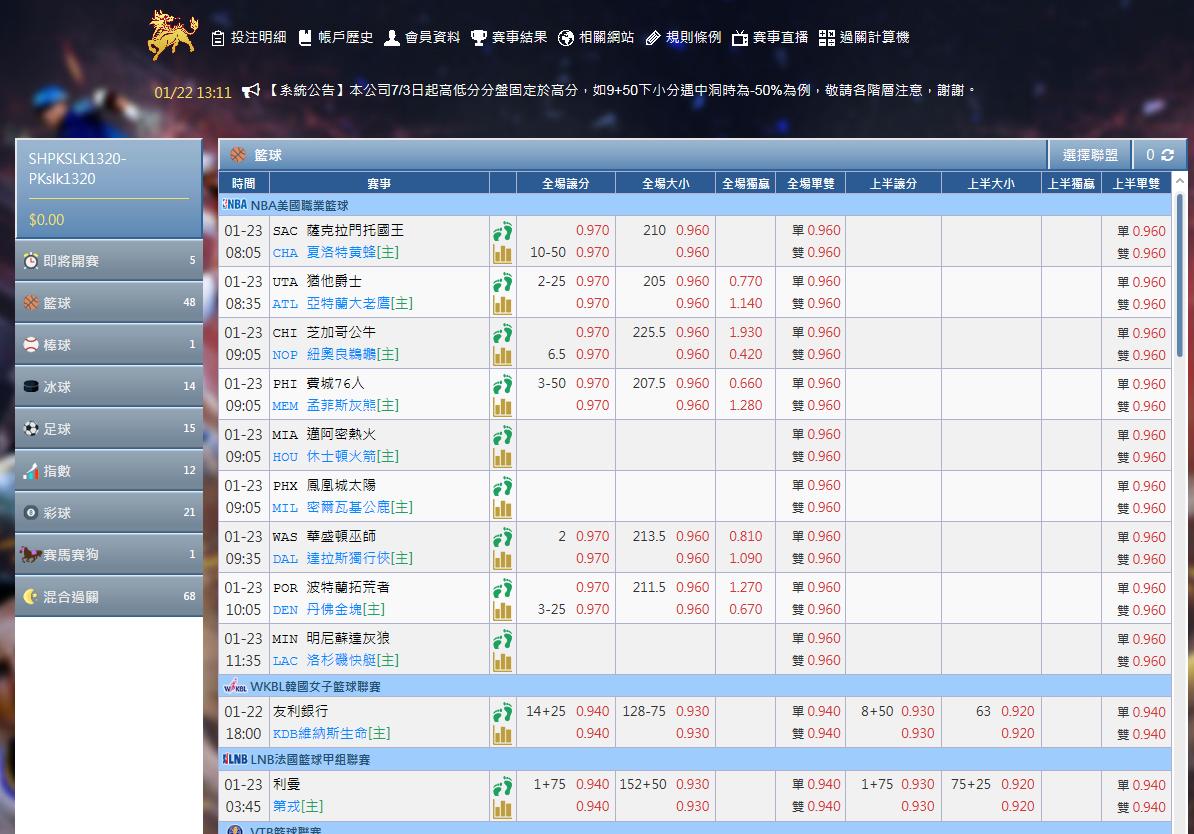Viewport: 1194px width, 834px height.
Task: Click footprints icon for MIN vs LAC game
Action: pyautogui.click(x=503, y=639)
